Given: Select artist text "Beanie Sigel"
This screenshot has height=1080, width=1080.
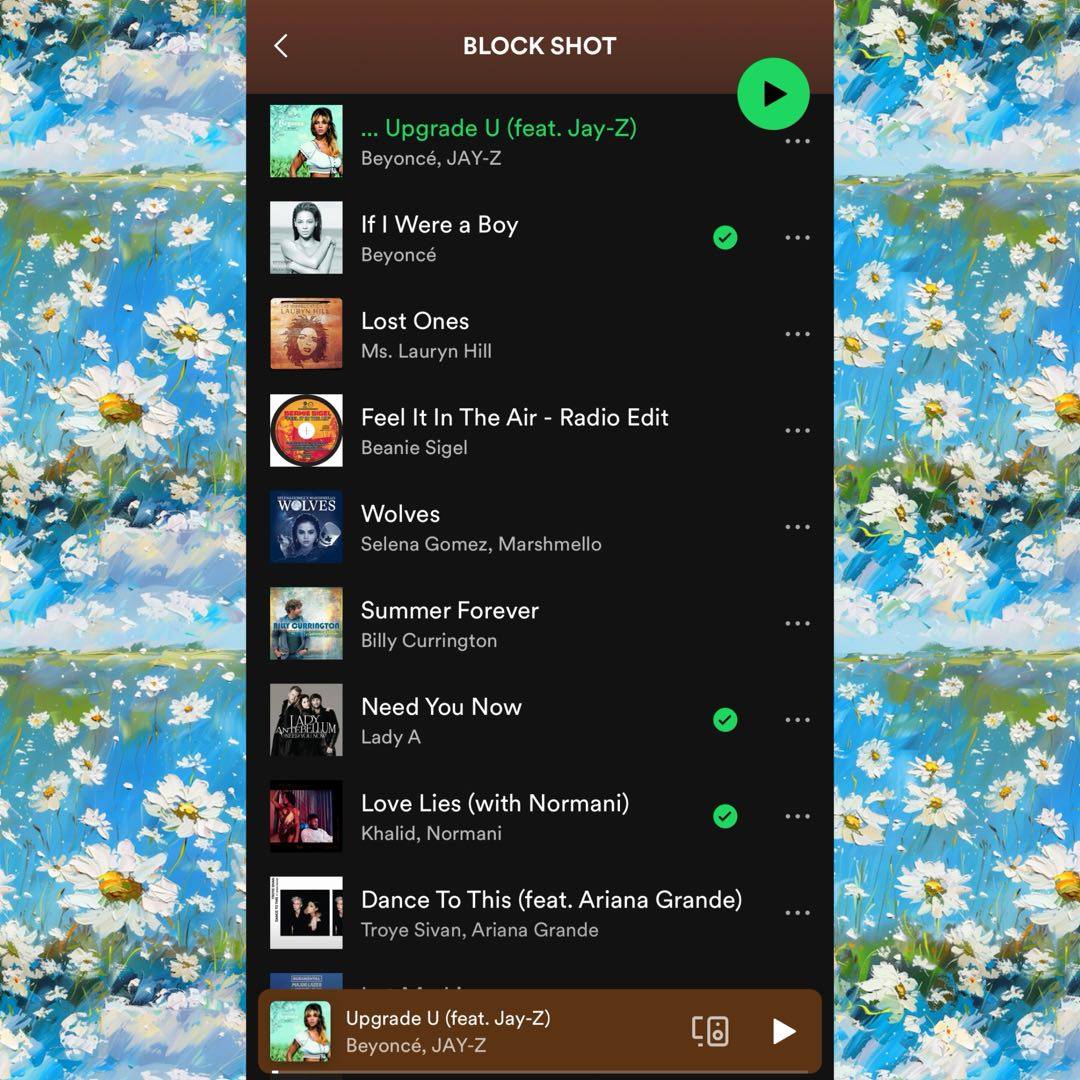Looking at the screenshot, I should pos(414,448).
